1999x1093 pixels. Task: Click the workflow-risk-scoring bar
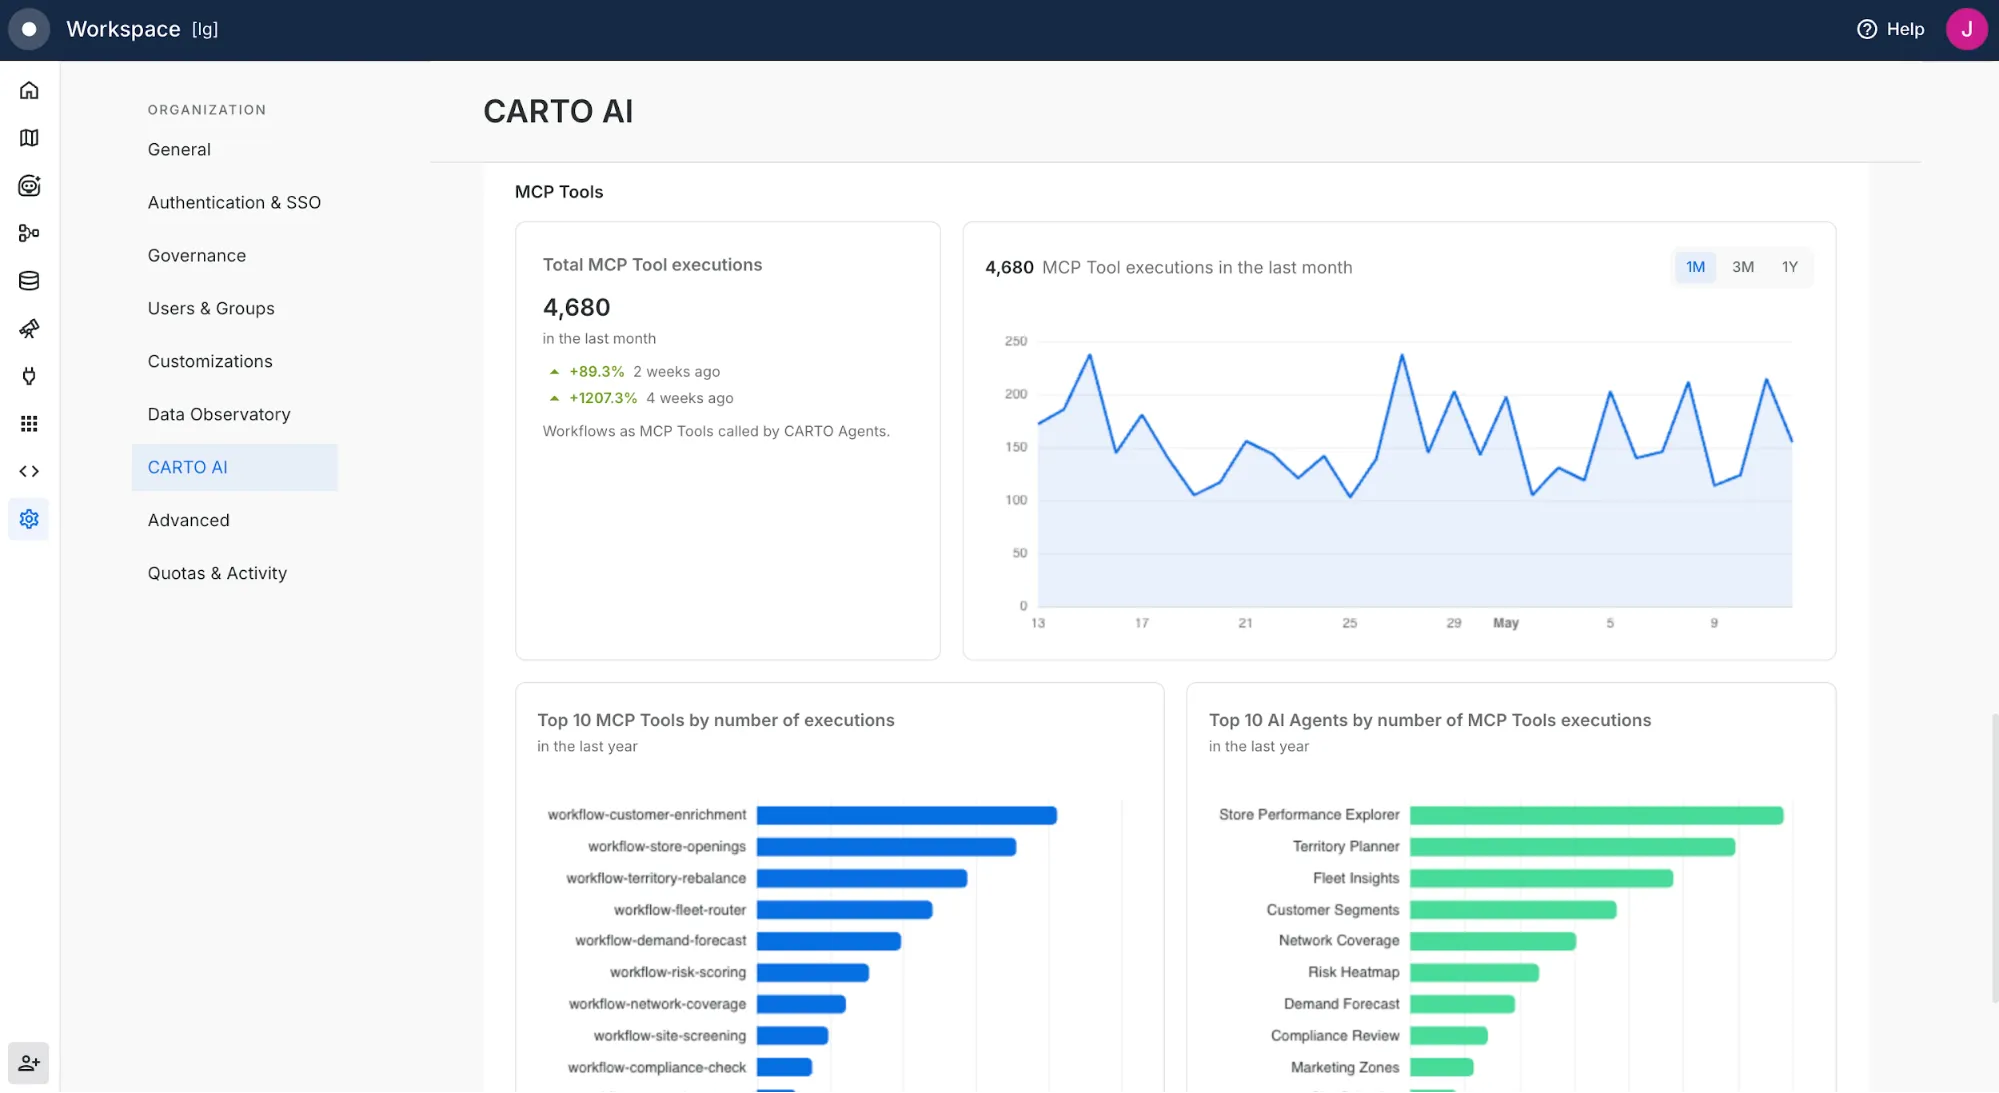[812, 972]
